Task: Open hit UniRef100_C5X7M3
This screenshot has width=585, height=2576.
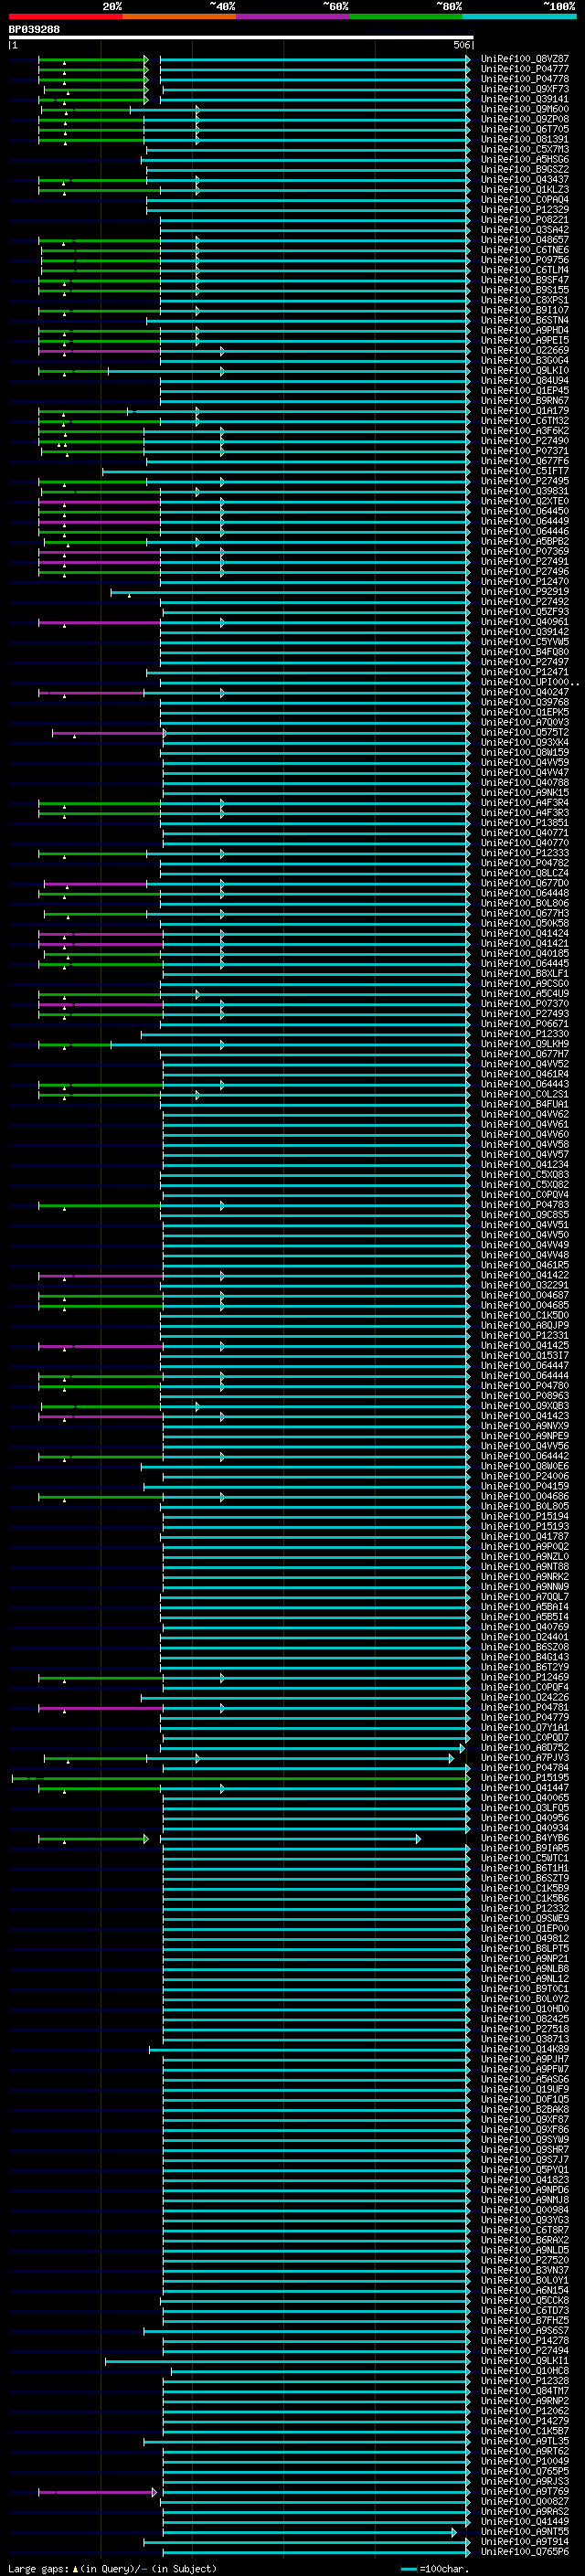Action: 525,149
